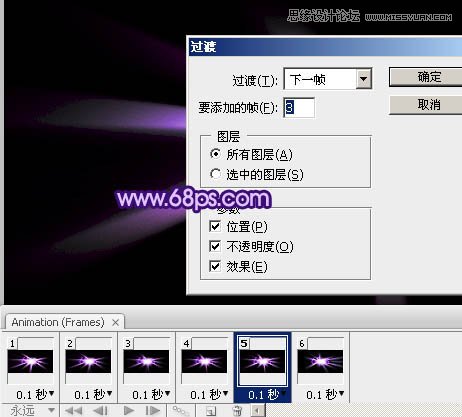Open the looping option 永远 dropdown
Screen dimensions: 462x417
coord(51,410)
